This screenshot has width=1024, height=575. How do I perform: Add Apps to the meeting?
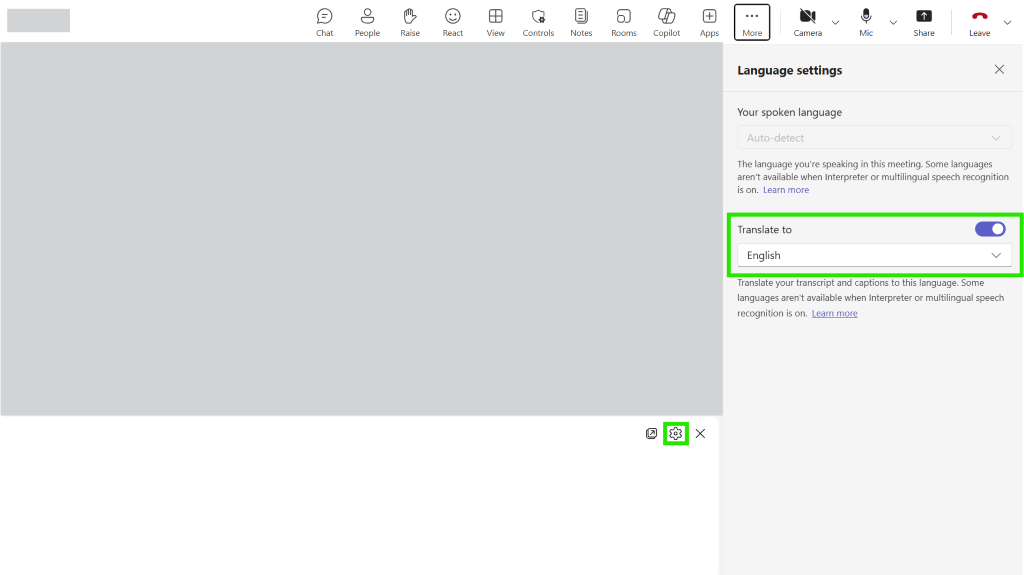709,22
